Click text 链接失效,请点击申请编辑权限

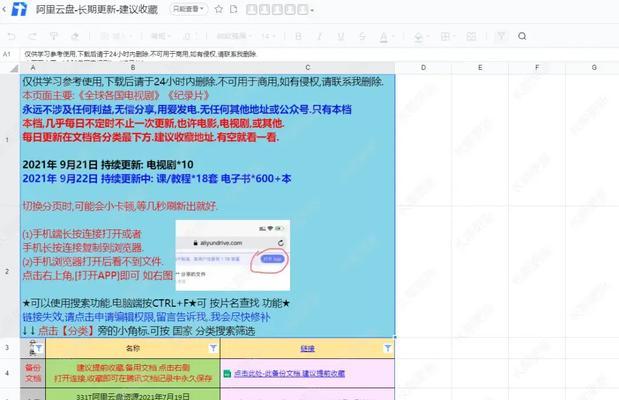(88, 317)
